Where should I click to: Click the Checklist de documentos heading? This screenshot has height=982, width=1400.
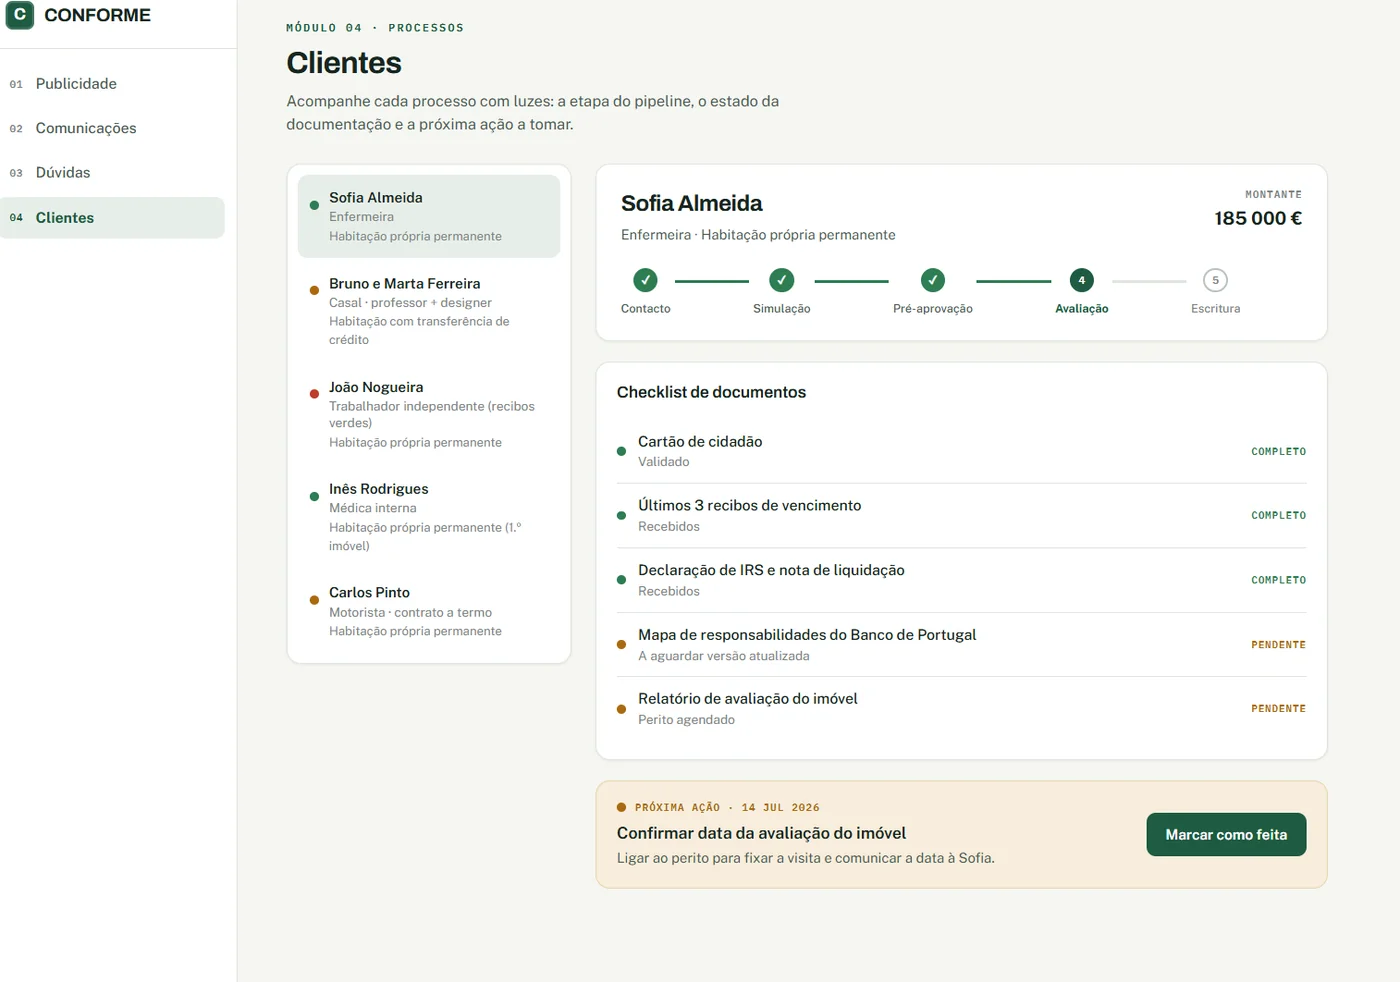tap(711, 392)
